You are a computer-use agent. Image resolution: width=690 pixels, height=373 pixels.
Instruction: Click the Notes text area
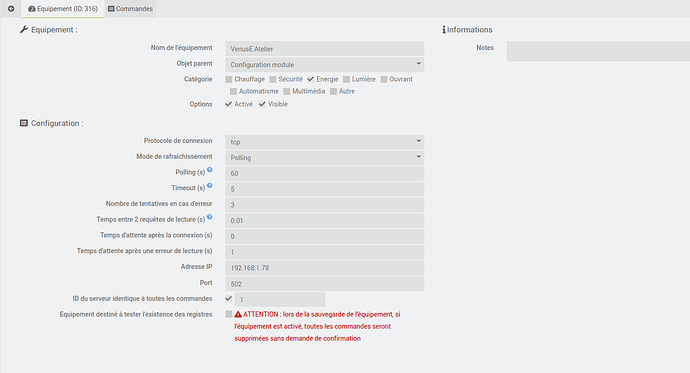point(598,51)
